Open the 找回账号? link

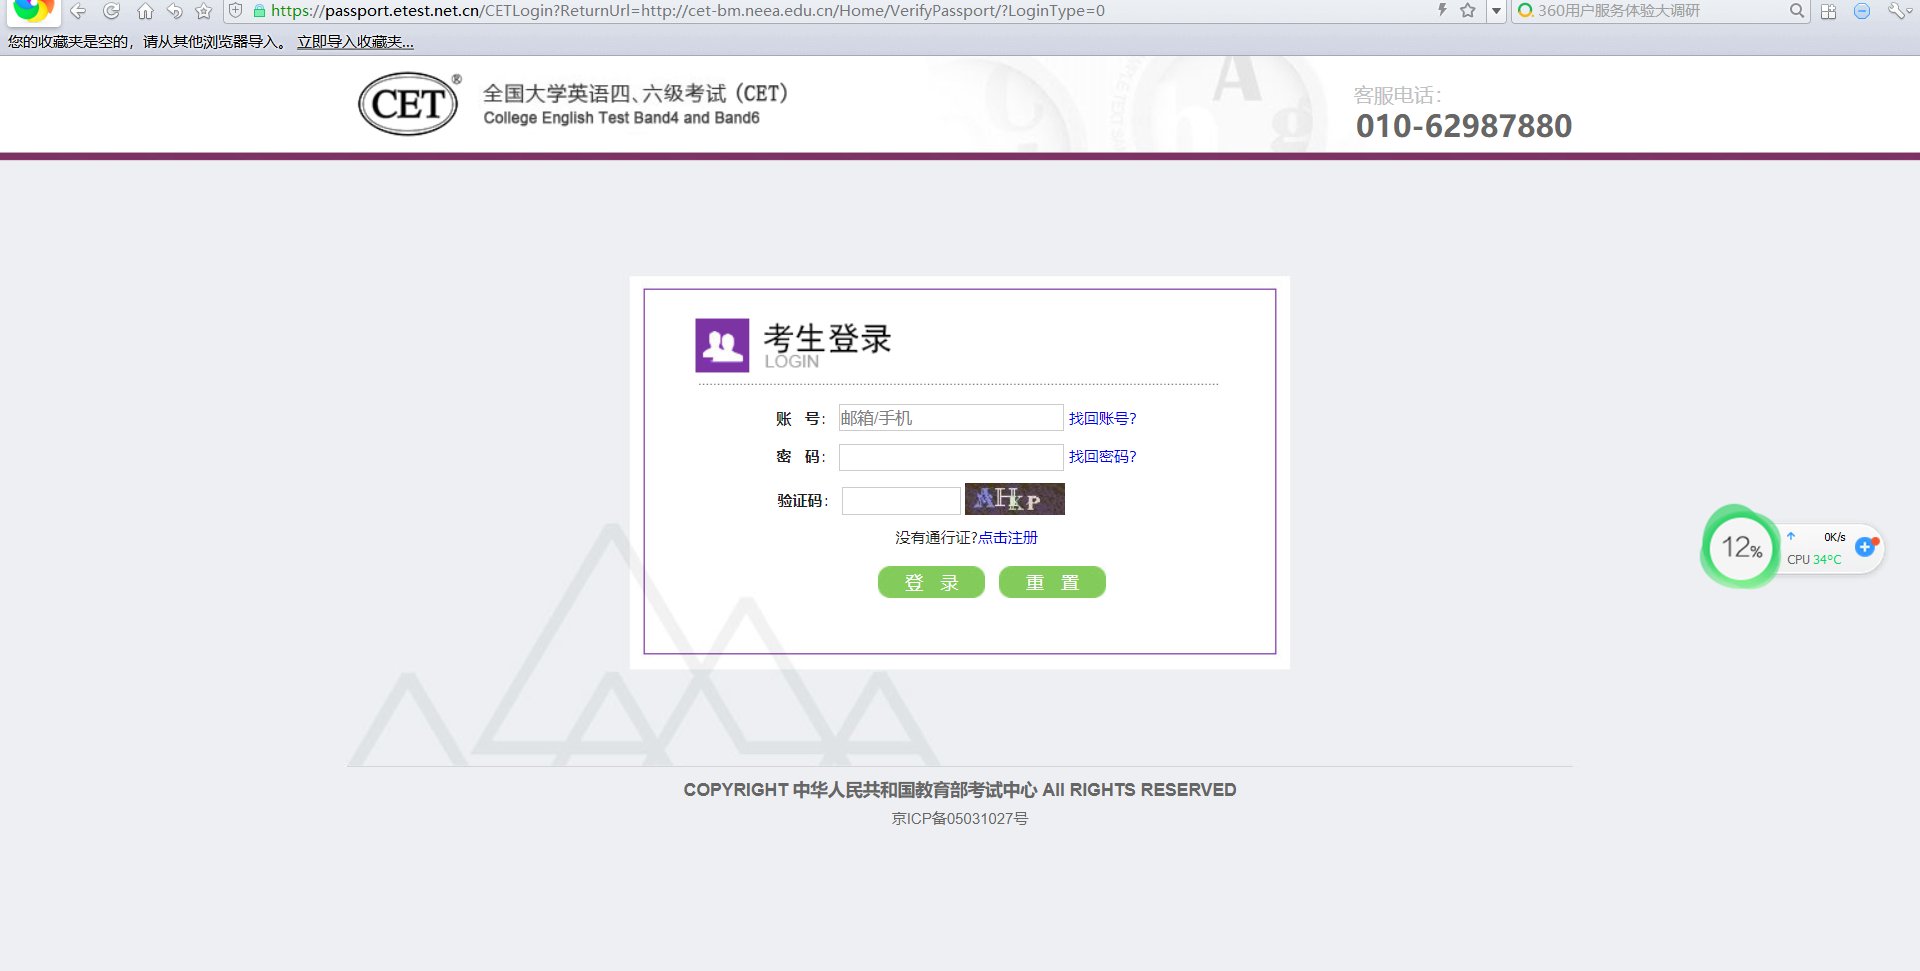[x=1101, y=418]
